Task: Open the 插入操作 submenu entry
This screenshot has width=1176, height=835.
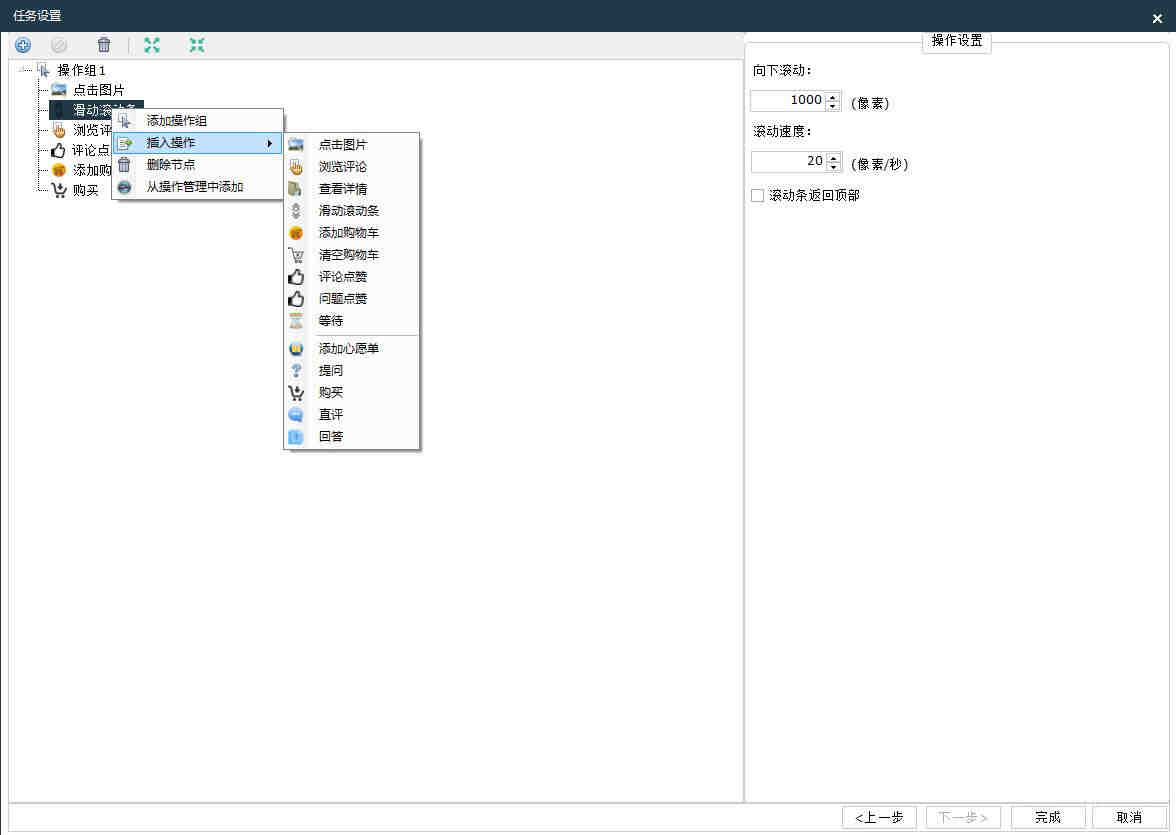Action: 198,143
